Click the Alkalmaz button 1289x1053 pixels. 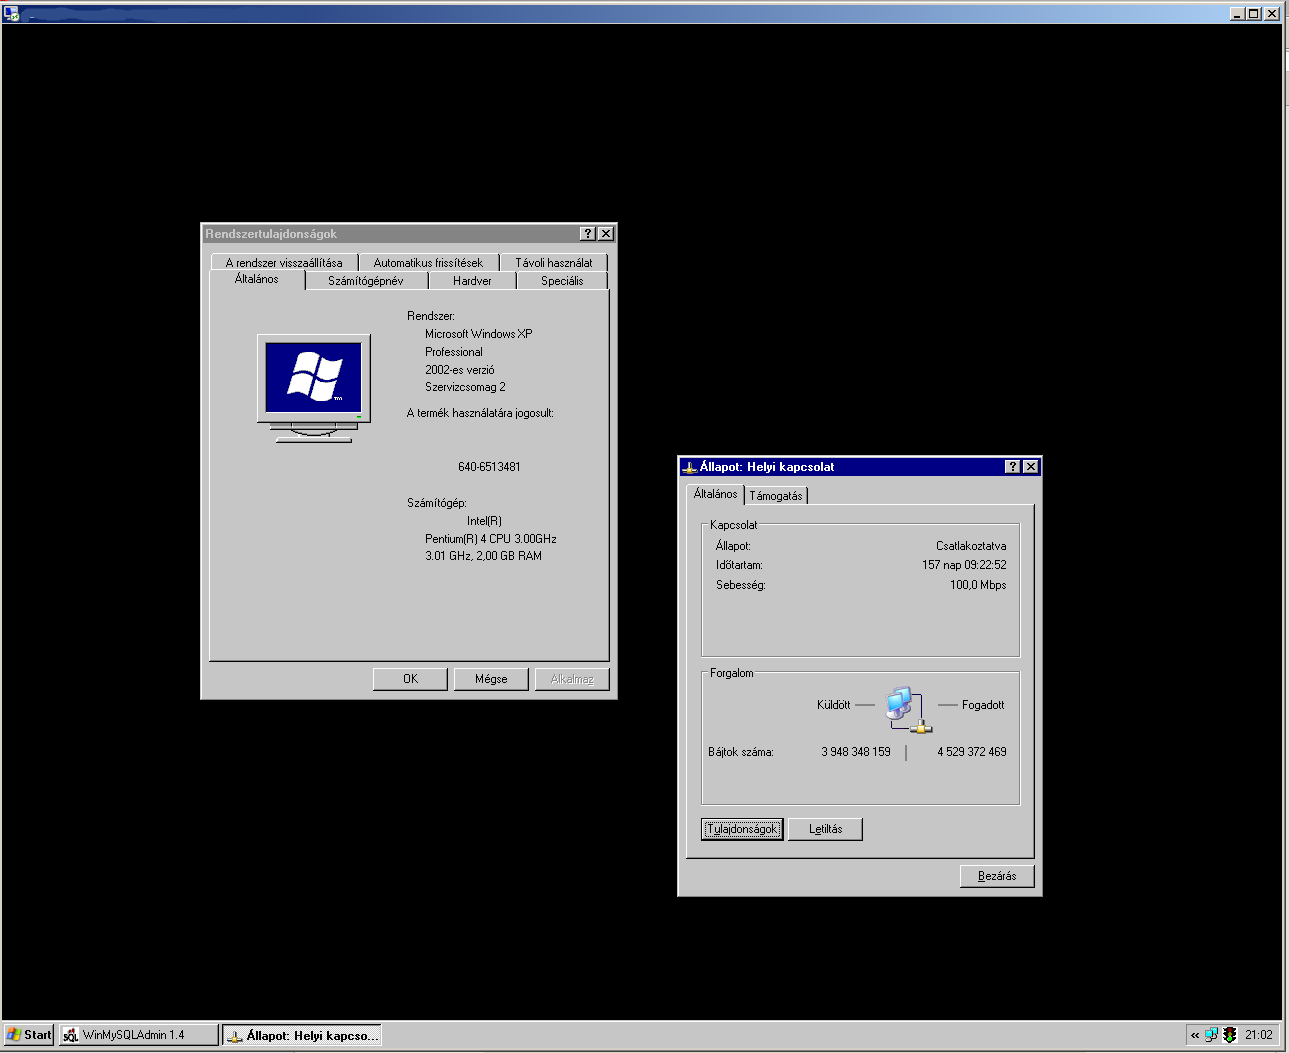click(572, 679)
